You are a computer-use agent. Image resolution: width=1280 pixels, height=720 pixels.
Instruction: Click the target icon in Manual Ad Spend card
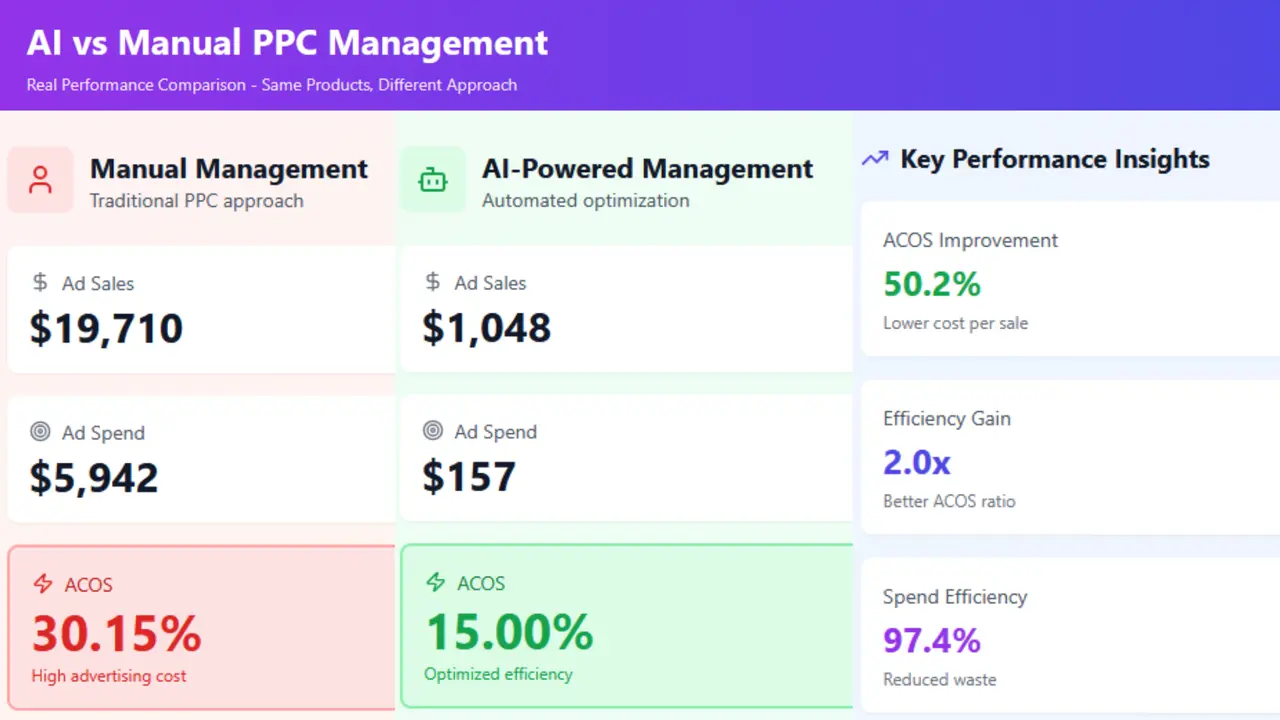click(40, 432)
